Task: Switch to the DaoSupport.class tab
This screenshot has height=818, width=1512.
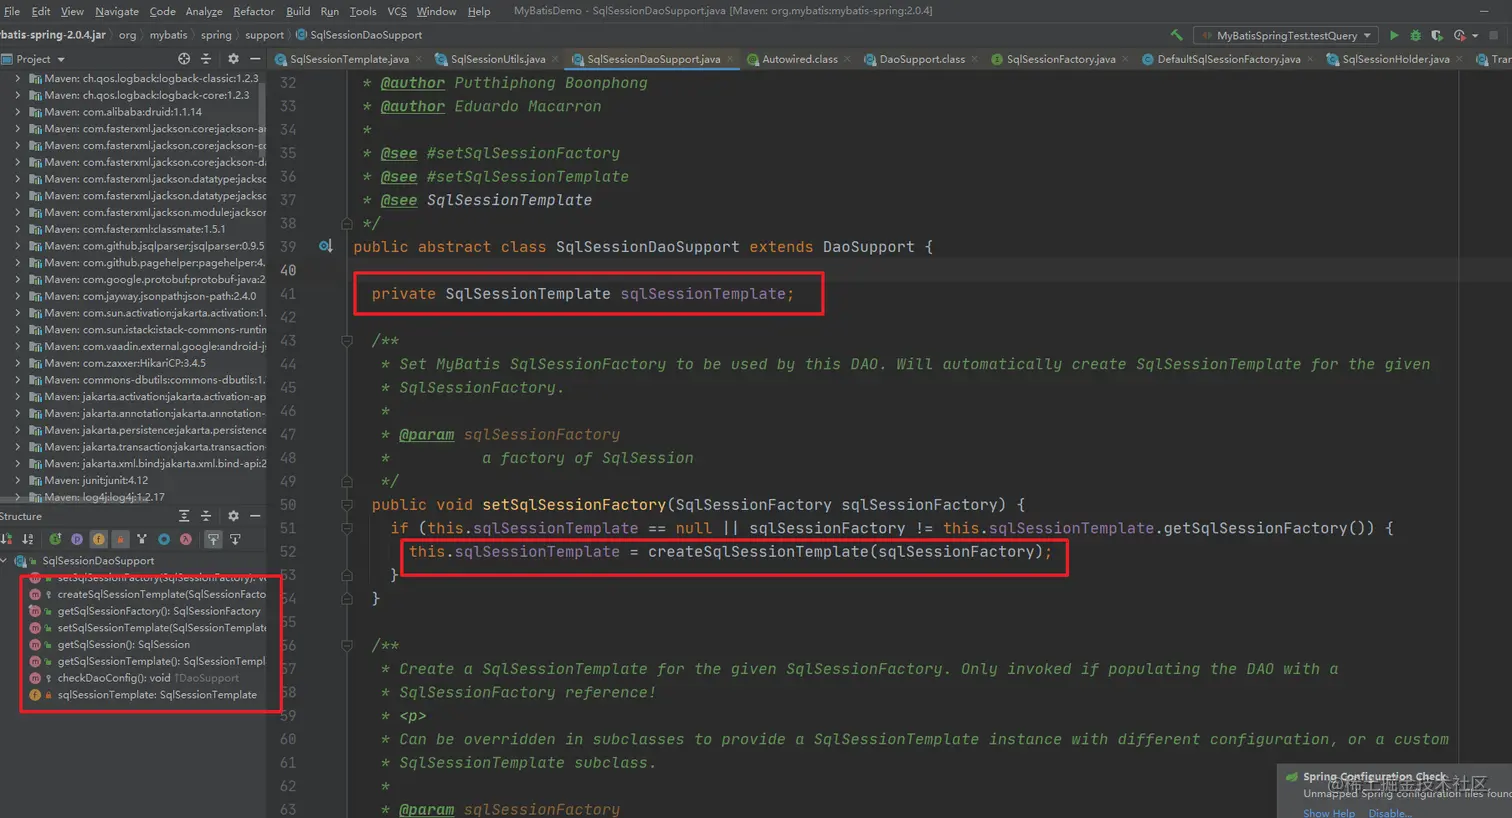Action: tap(921, 59)
